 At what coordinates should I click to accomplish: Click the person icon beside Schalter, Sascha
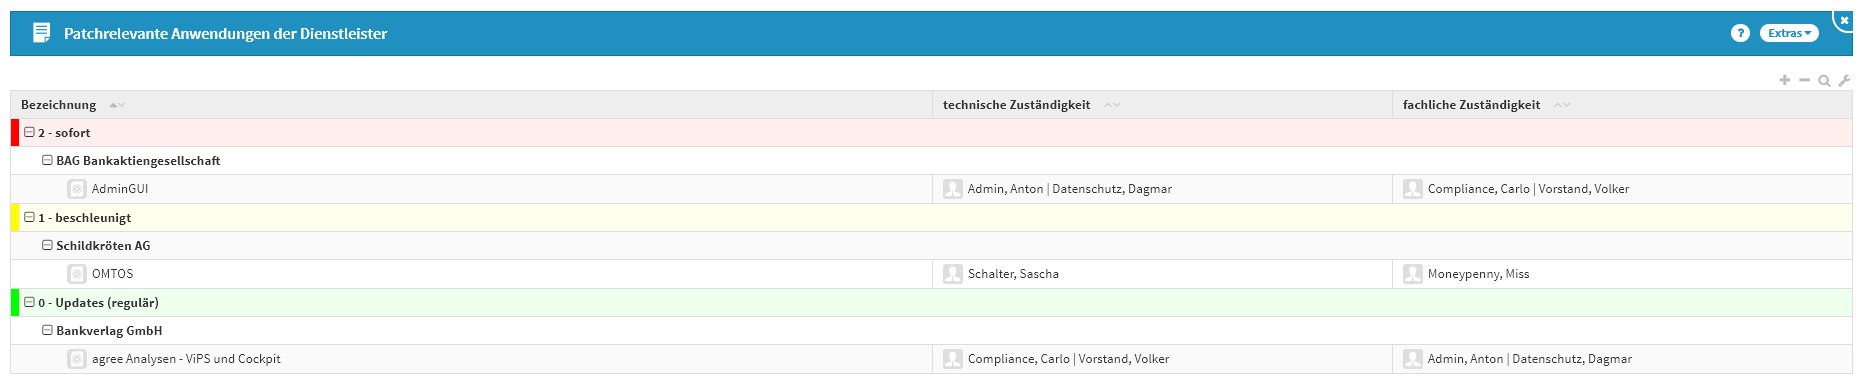[x=953, y=274]
